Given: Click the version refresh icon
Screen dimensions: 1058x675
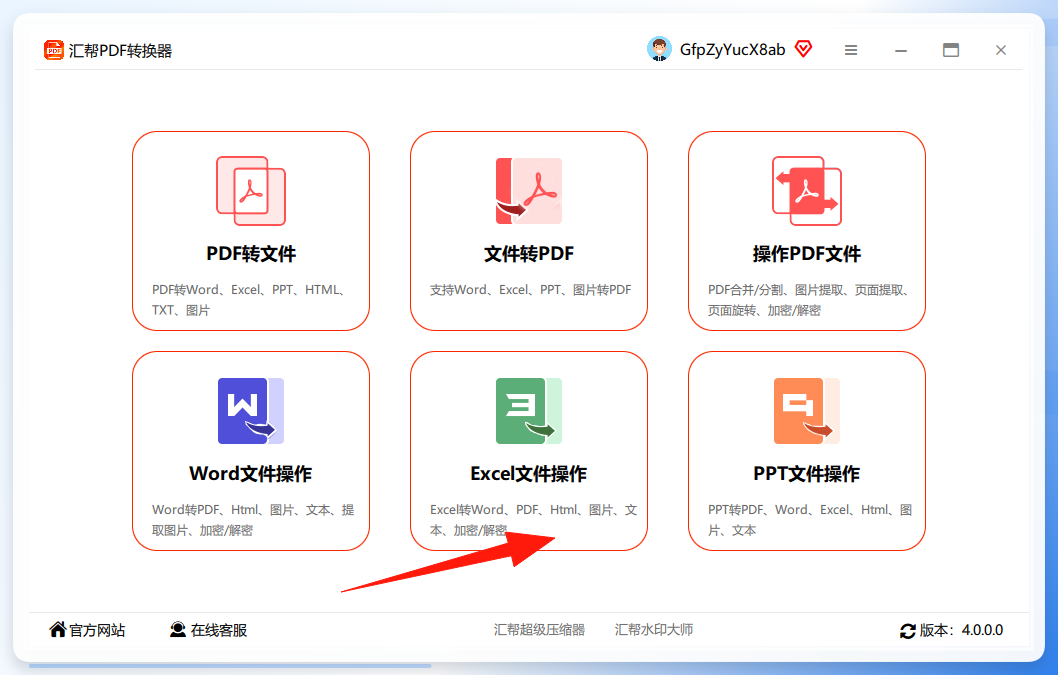Looking at the screenshot, I should tap(908, 630).
